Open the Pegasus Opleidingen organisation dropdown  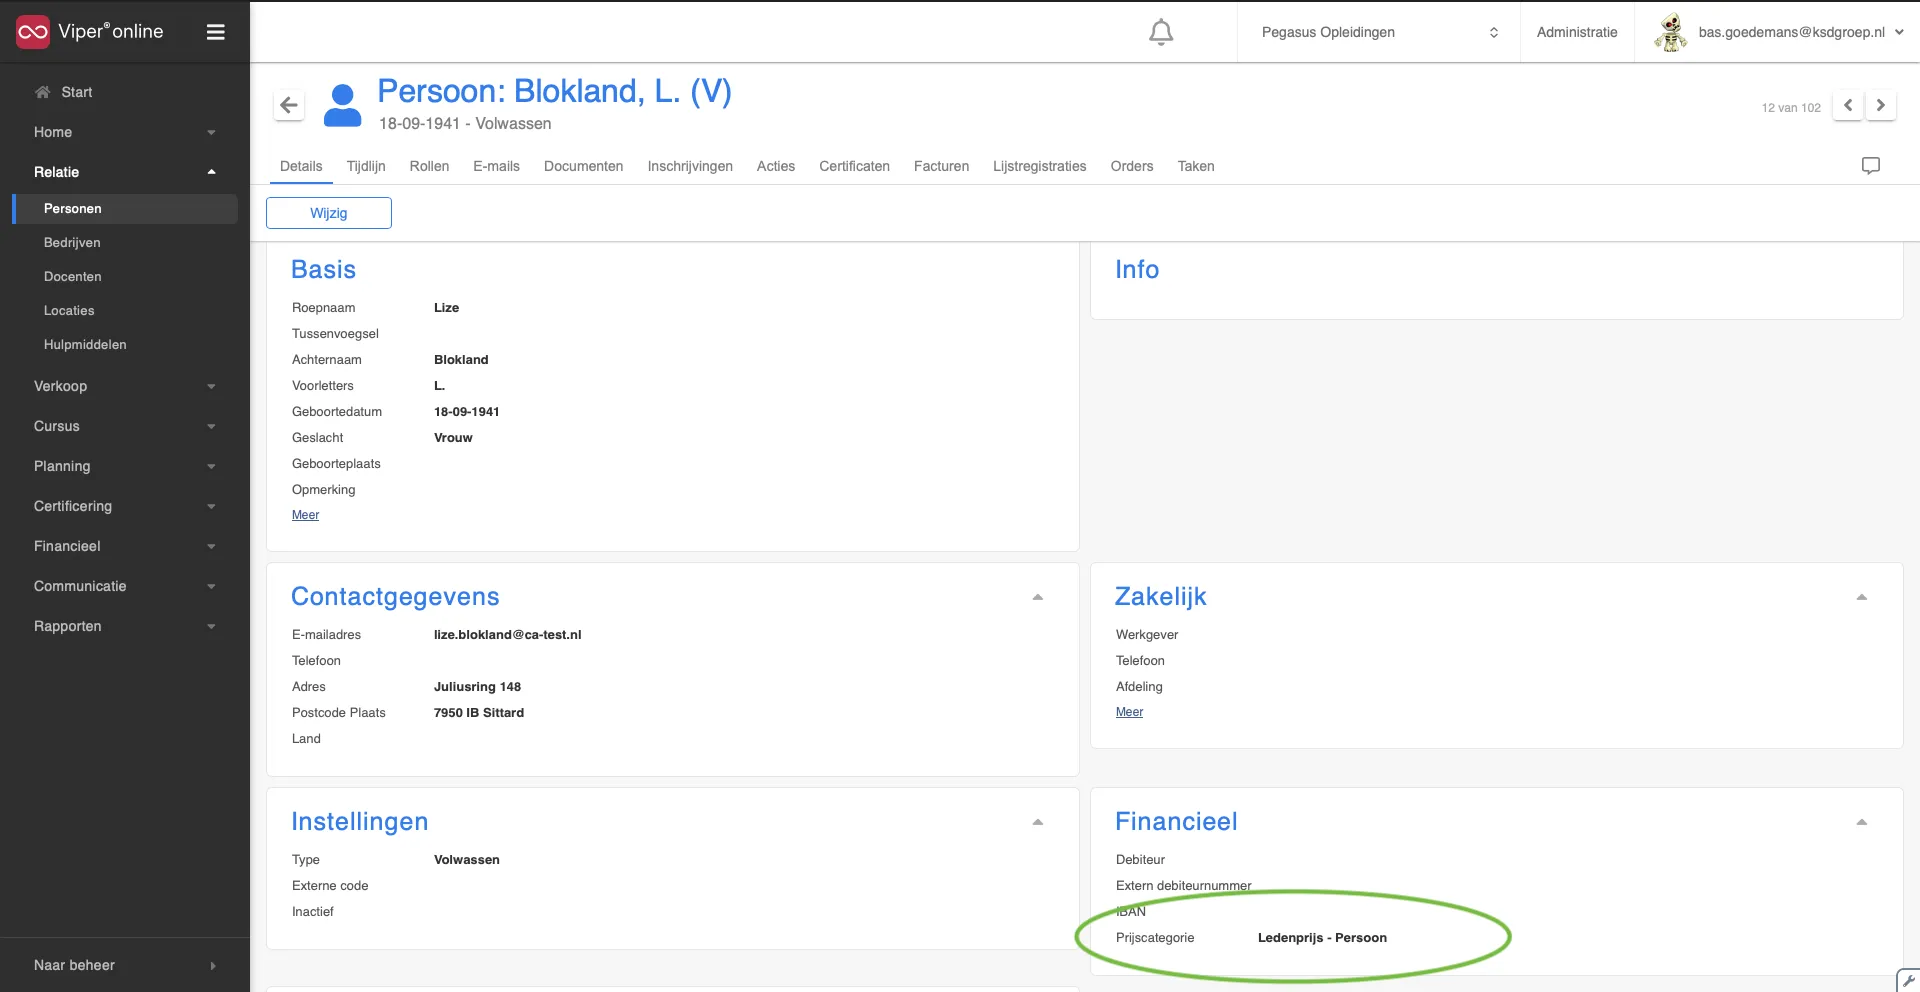coord(1379,32)
